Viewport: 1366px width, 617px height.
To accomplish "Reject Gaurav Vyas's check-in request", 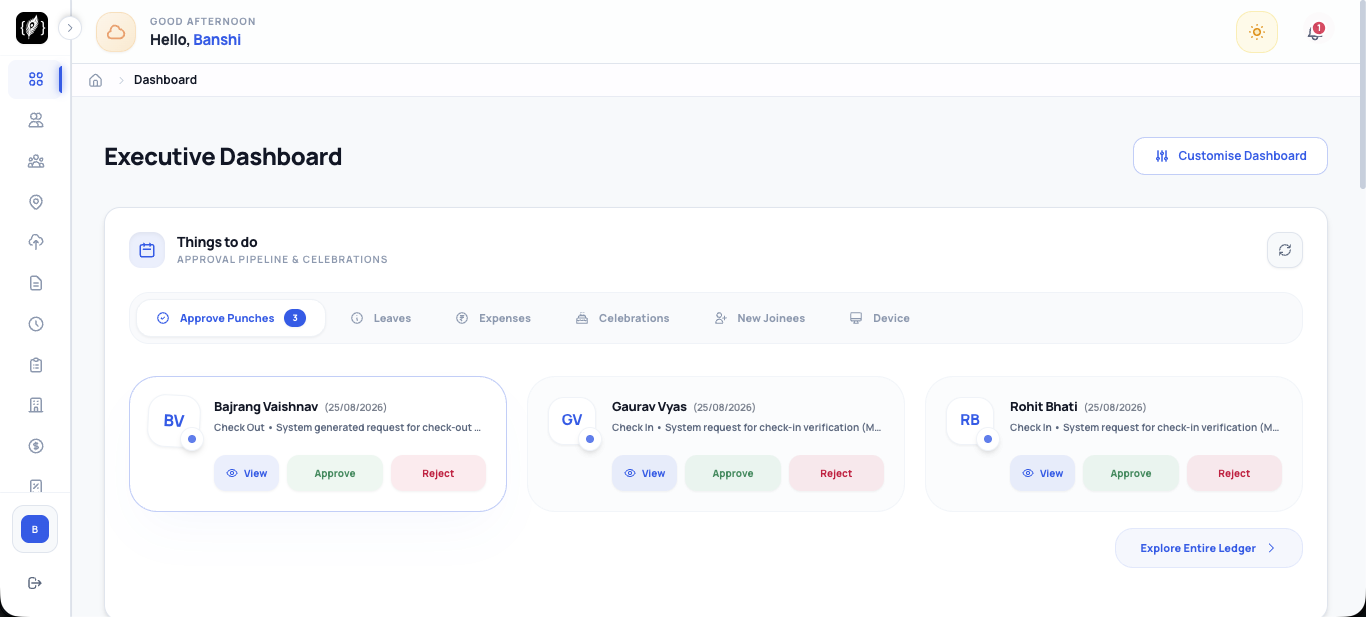I will tap(836, 474).
